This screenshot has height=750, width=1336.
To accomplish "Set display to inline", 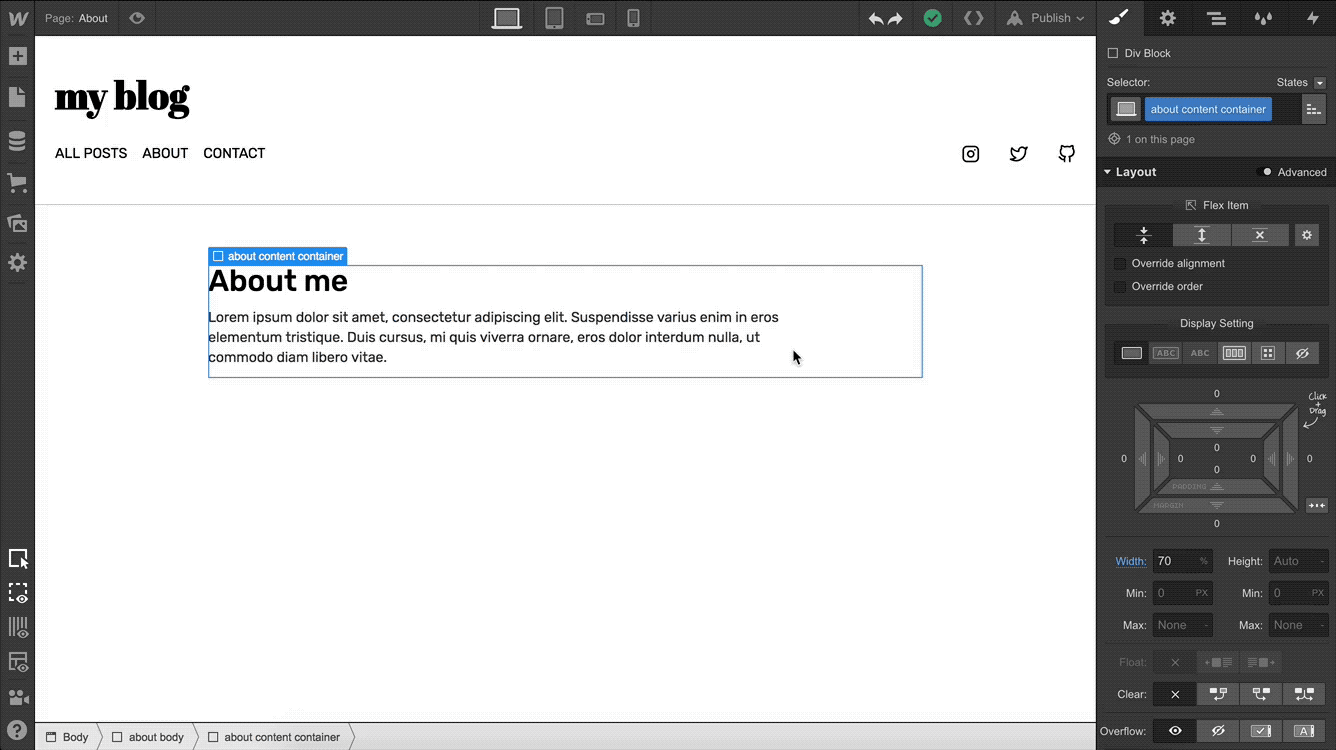I will point(1200,353).
